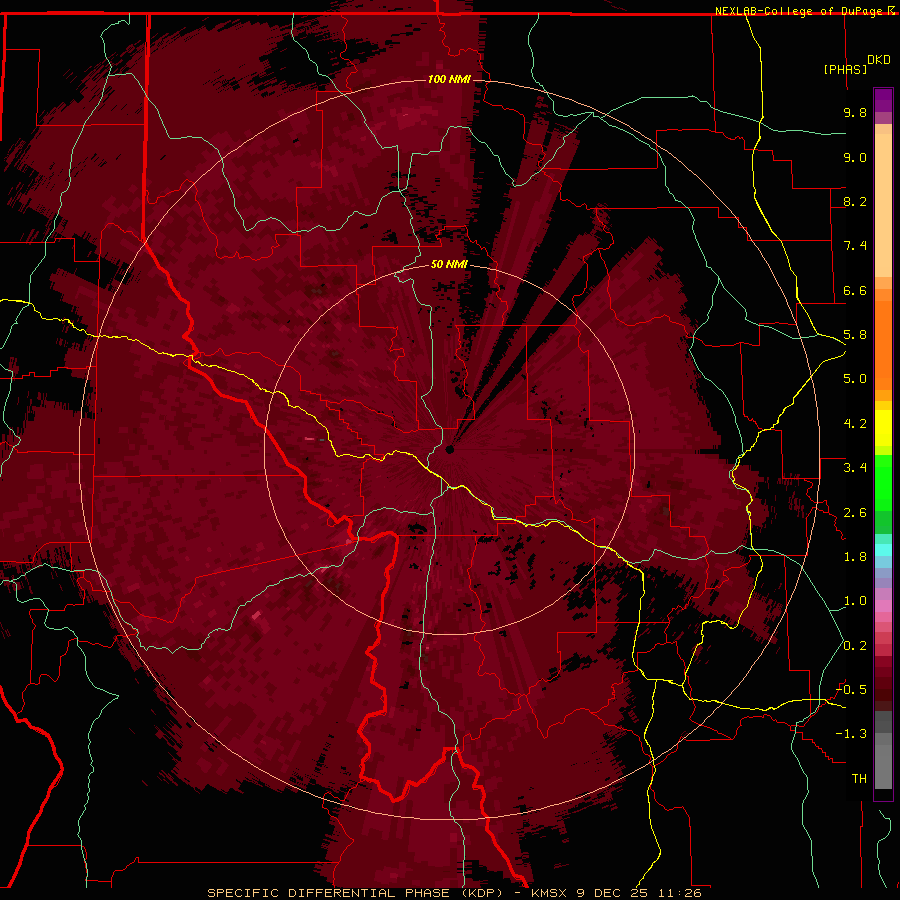
Task: Click the 2.6 color scale value
Action: point(855,513)
